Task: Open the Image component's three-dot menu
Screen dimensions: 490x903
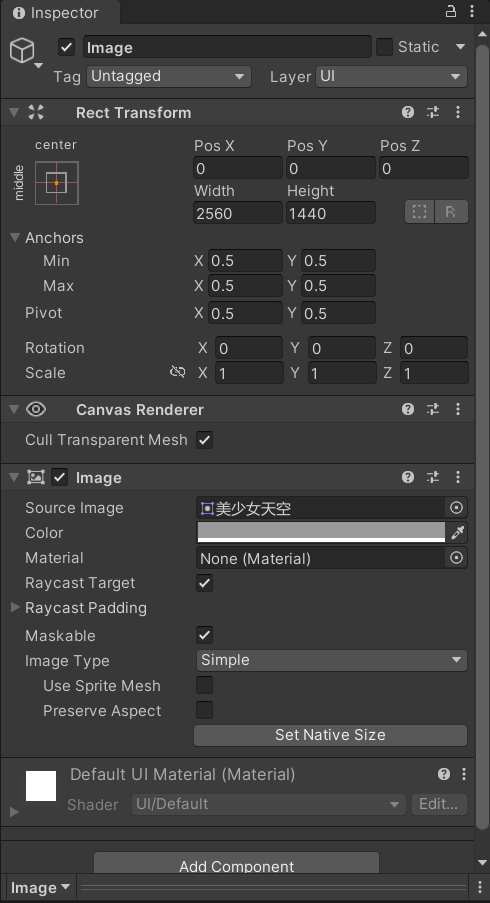Action: [458, 477]
